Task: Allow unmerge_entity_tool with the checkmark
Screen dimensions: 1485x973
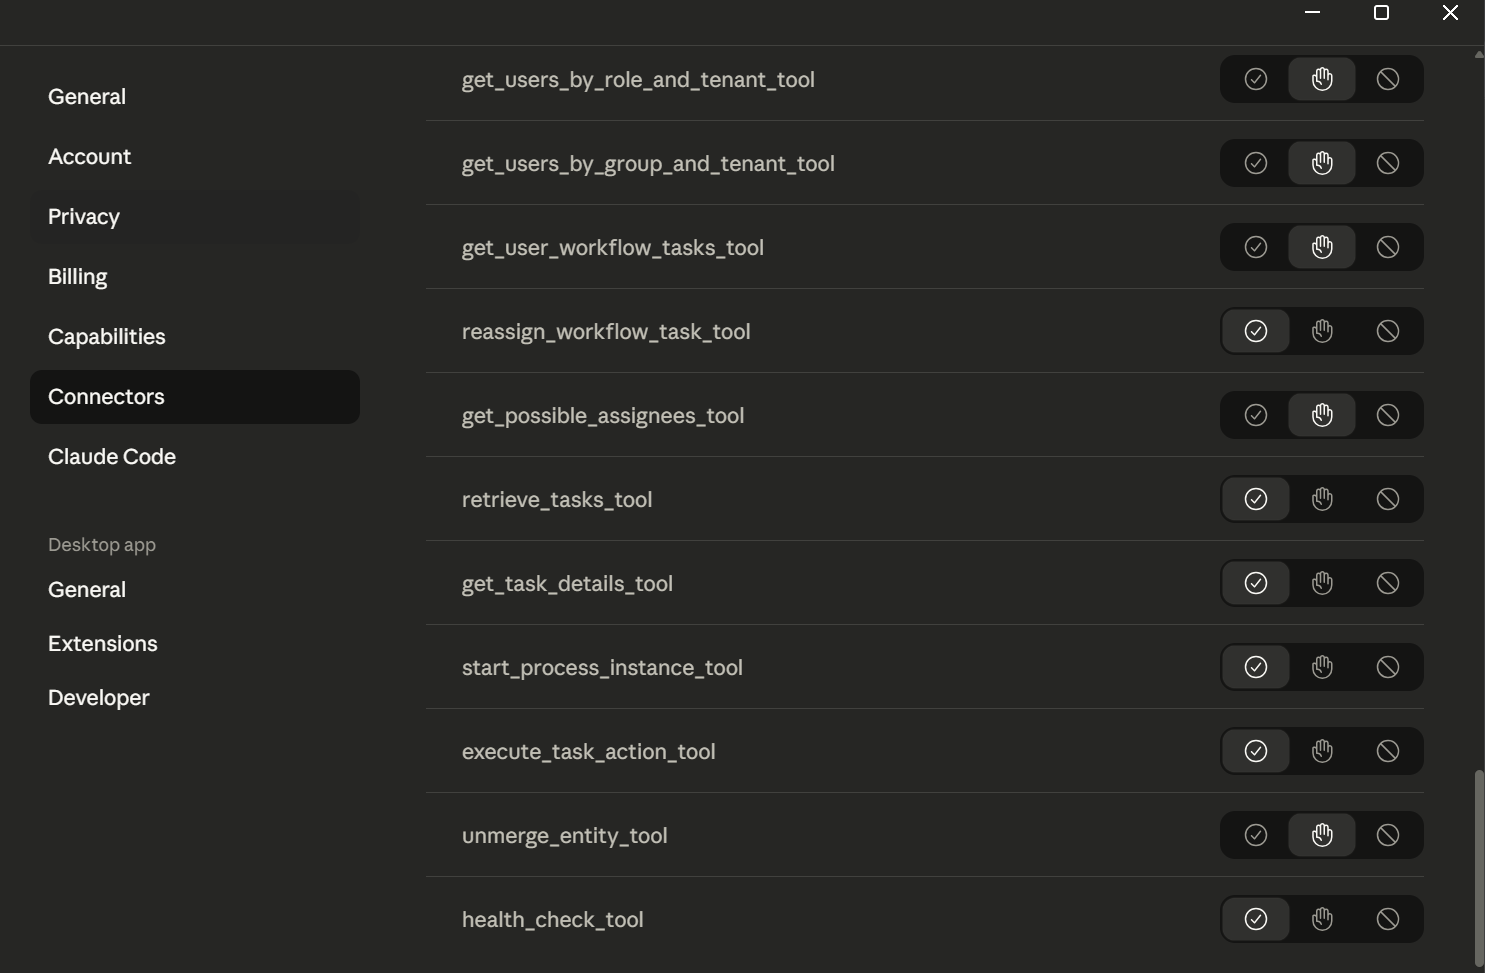Action: 1256,835
